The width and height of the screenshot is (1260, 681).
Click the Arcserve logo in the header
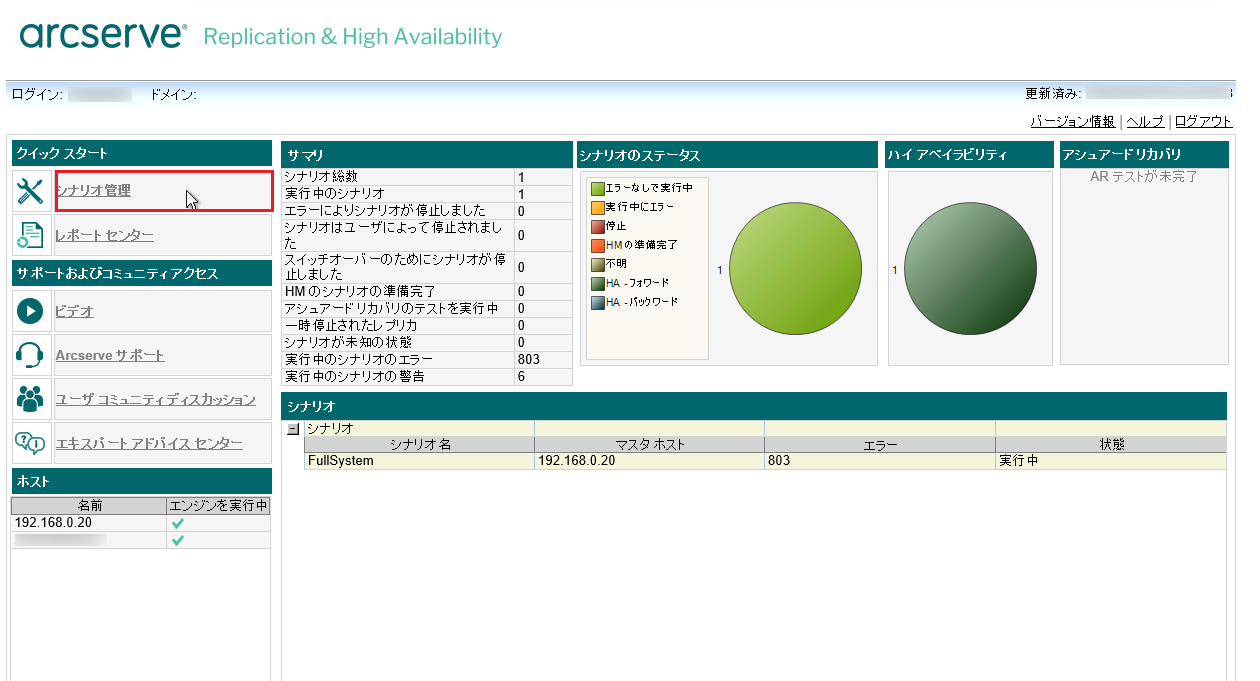pyautogui.click(x=103, y=36)
